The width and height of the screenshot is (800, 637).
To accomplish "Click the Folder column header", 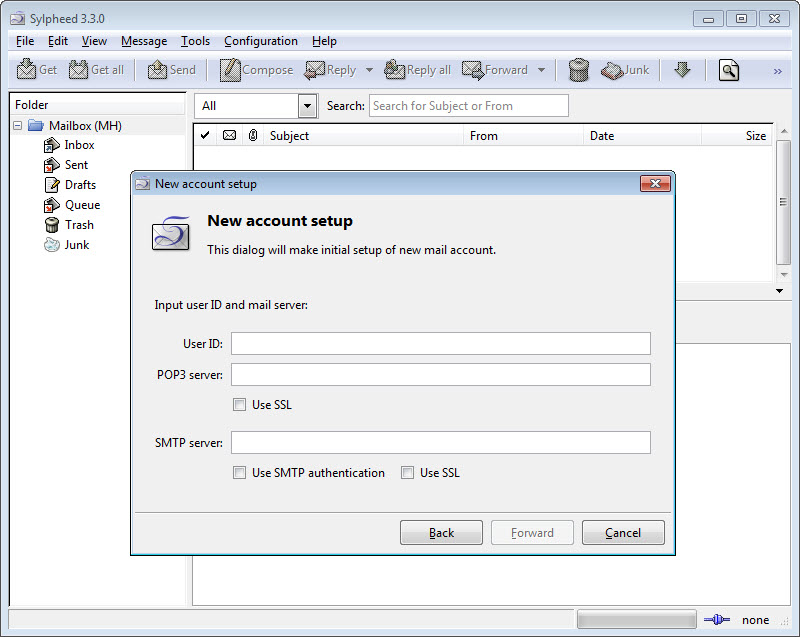I will point(98,105).
